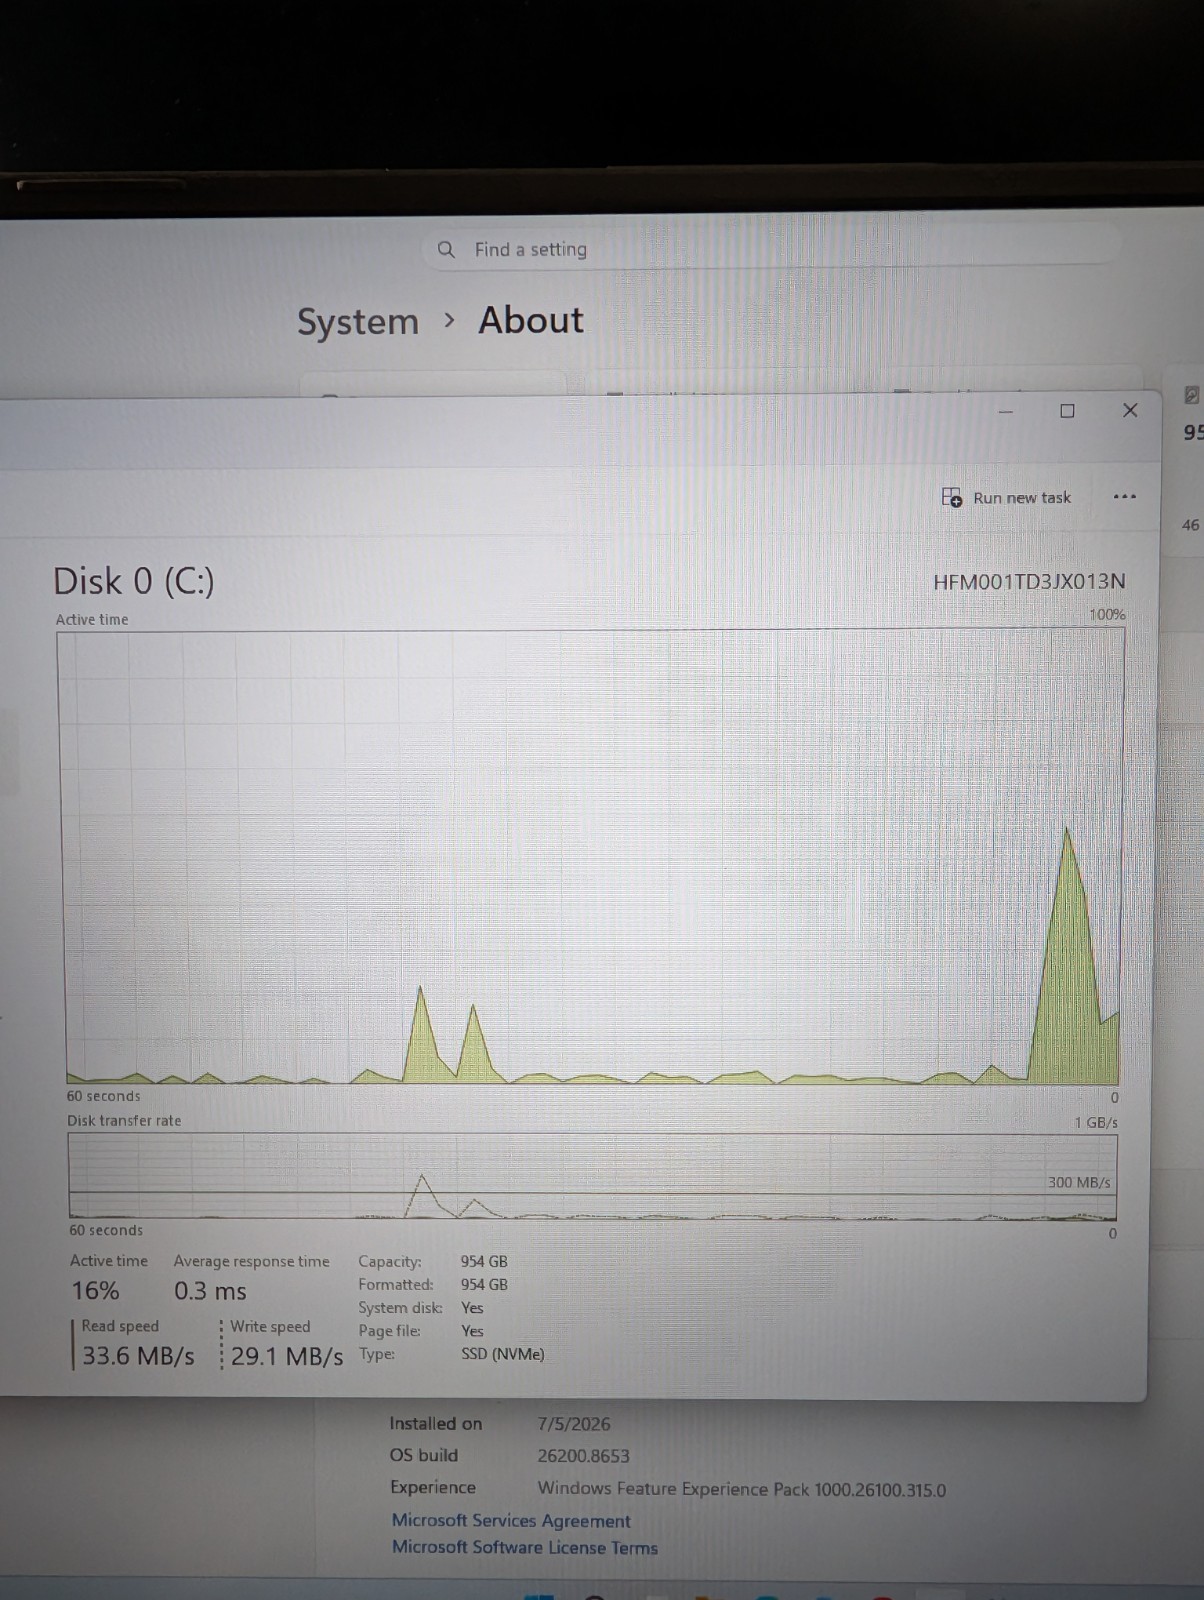The width and height of the screenshot is (1204, 1600).
Task: Click the 100% scale label on graph
Action: point(1107,614)
